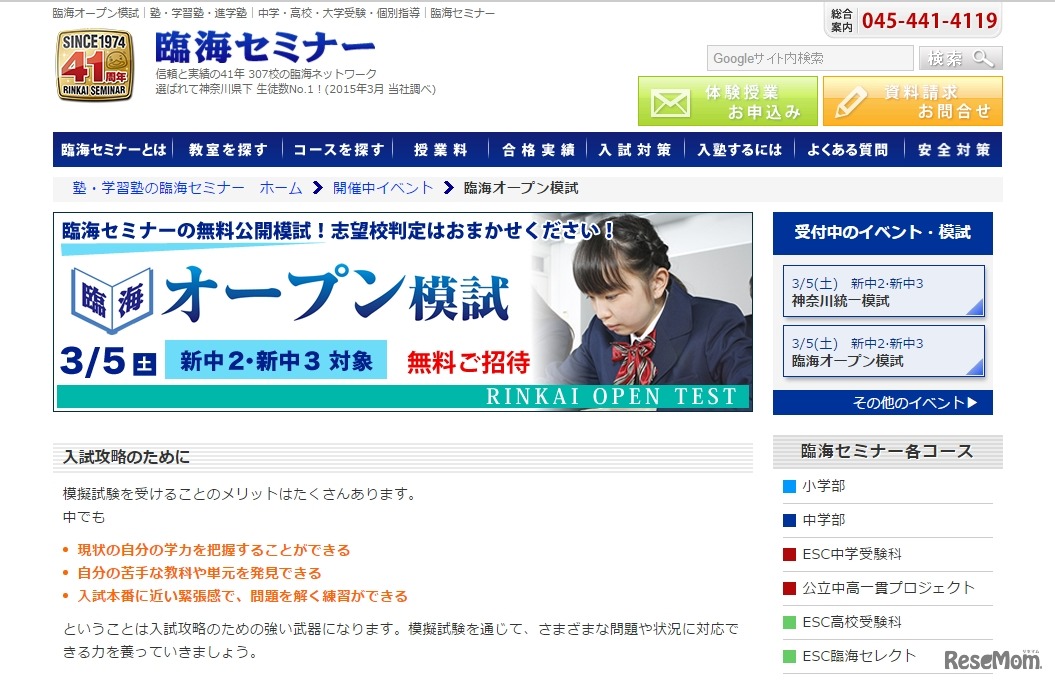Click the 受付中のイベント・模試 sidebar header
Screen dimensions: 1055x683
(883, 232)
